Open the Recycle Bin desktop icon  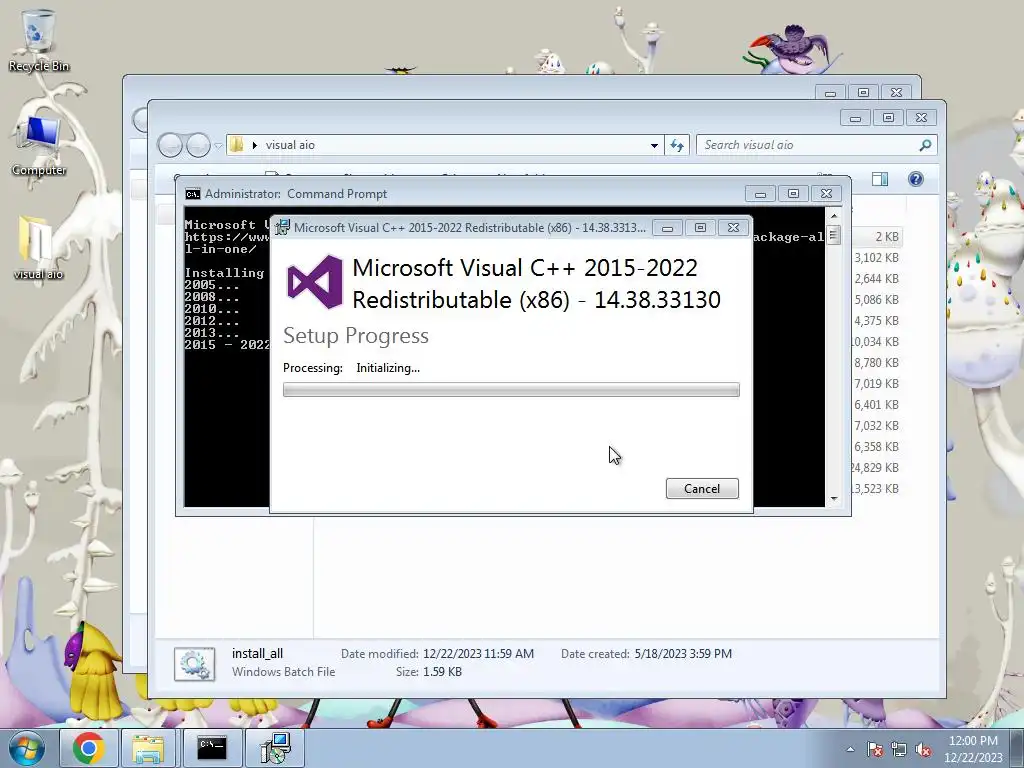pos(39,40)
